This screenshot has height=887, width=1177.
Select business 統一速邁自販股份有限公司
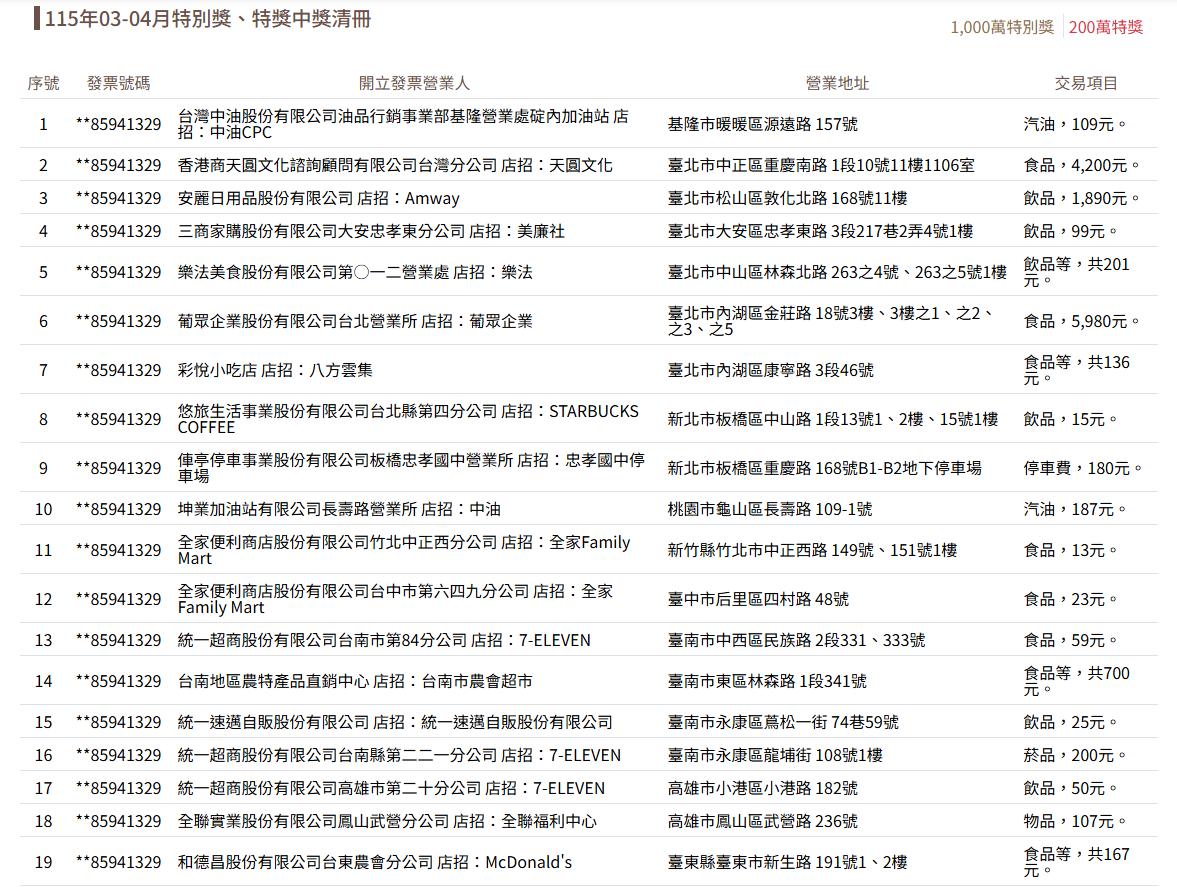click(x=395, y=722)
